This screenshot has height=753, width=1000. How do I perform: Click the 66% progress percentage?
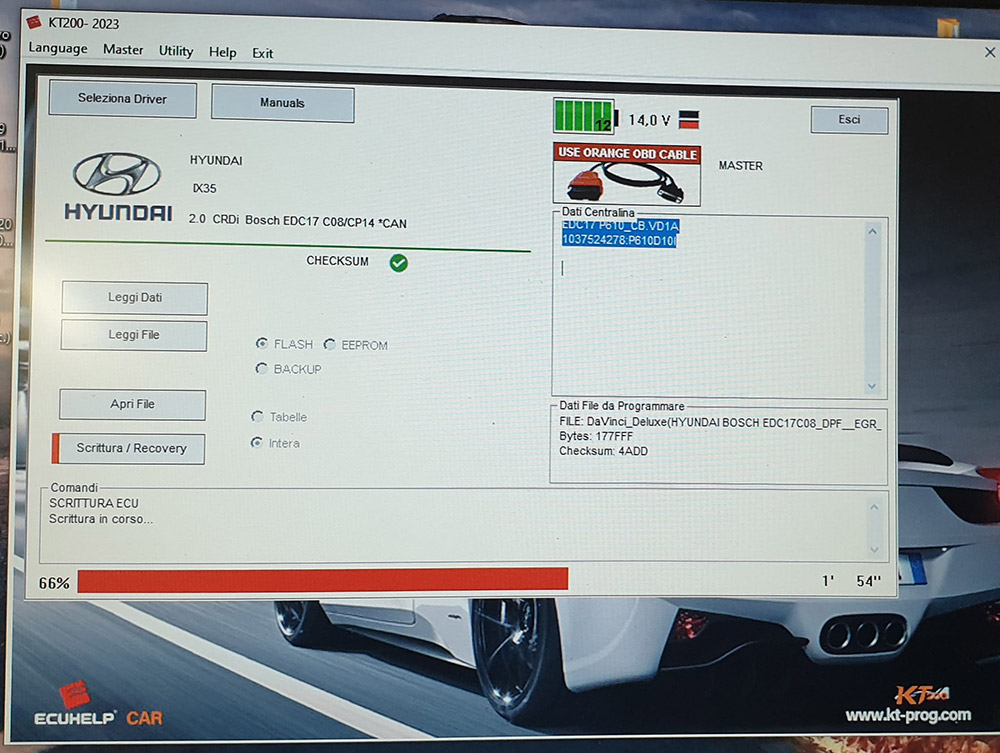tap(54, 583)
